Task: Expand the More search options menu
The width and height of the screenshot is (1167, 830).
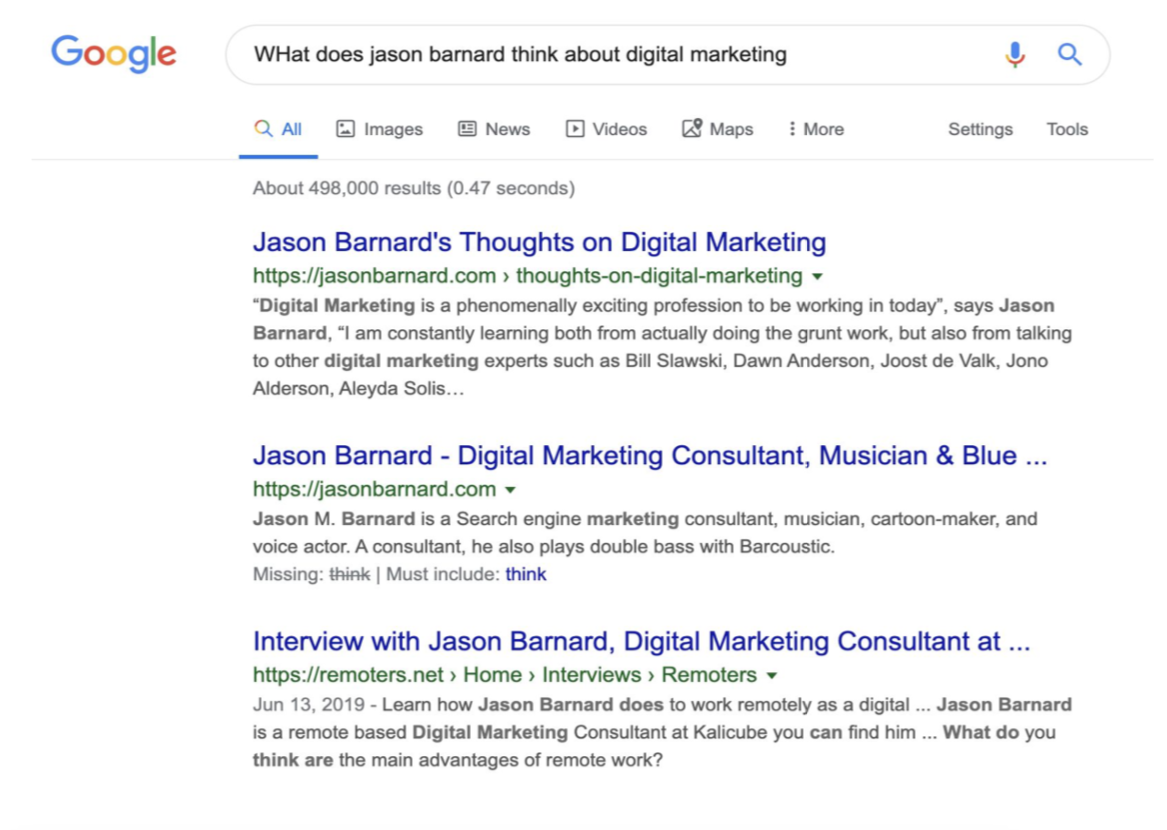Action: point(816,130)
